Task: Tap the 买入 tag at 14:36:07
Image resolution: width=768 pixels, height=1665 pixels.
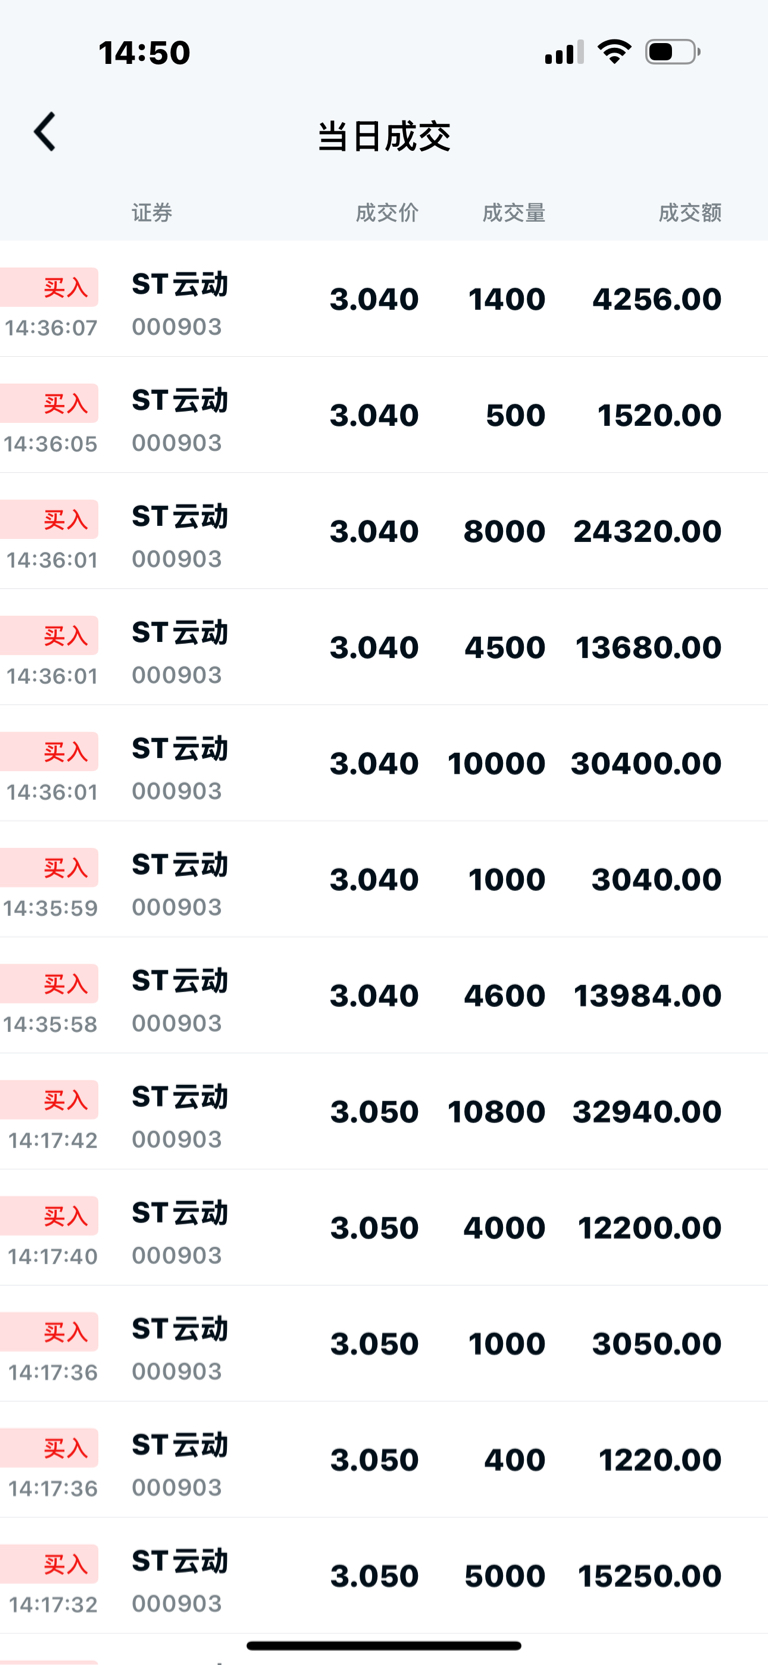Action: pyautogui.click(x=49, y=287)
